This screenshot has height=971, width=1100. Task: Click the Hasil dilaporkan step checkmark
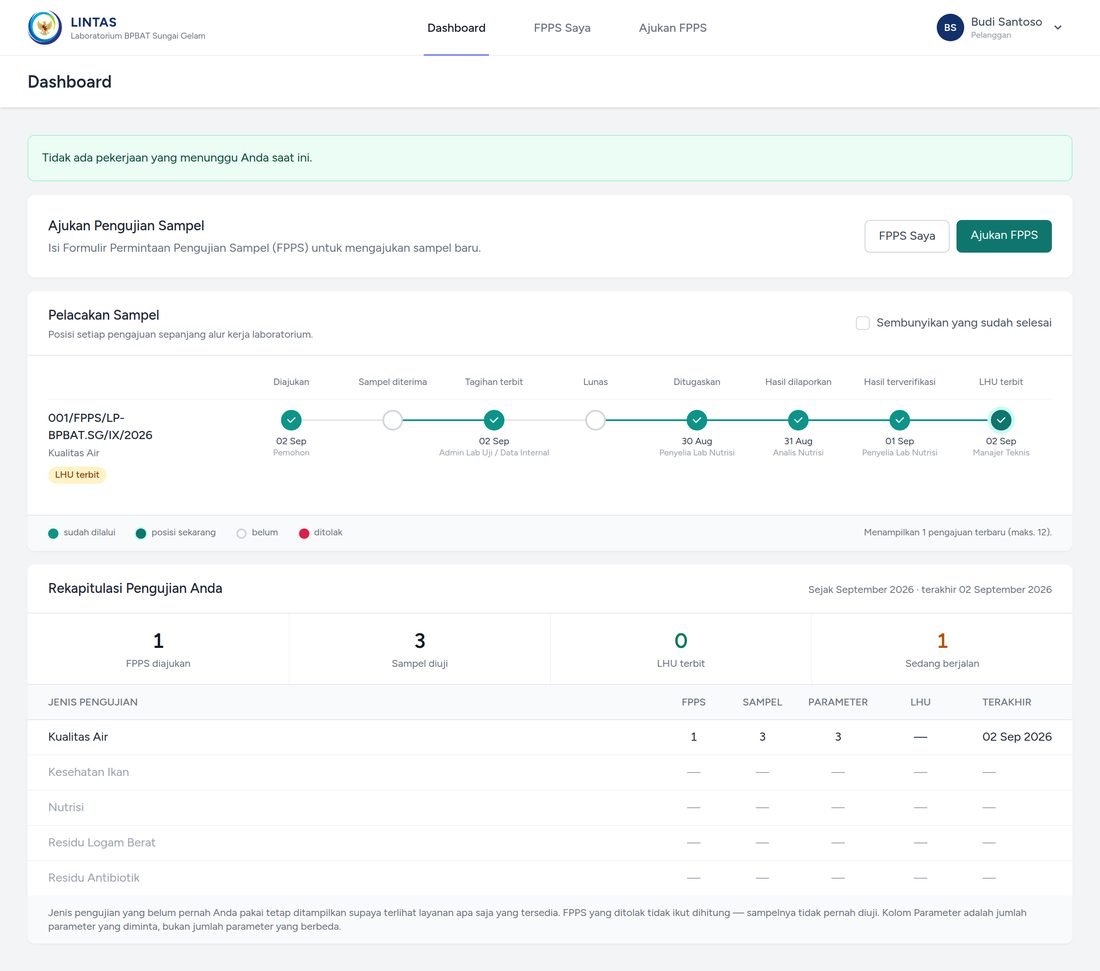coord(798,420)
